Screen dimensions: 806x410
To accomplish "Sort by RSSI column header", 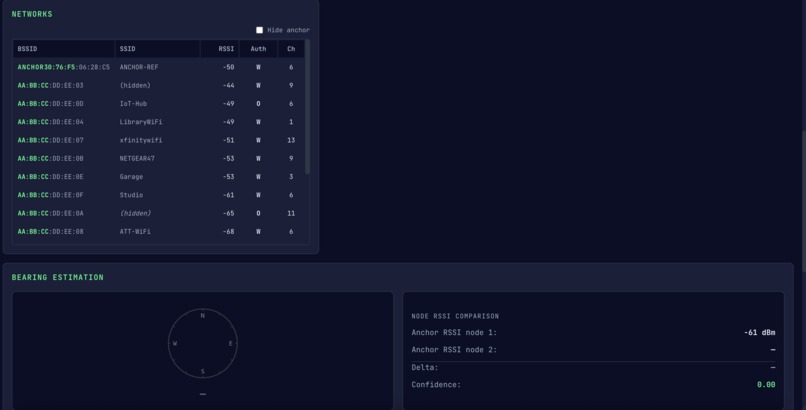I will point(219,49).
